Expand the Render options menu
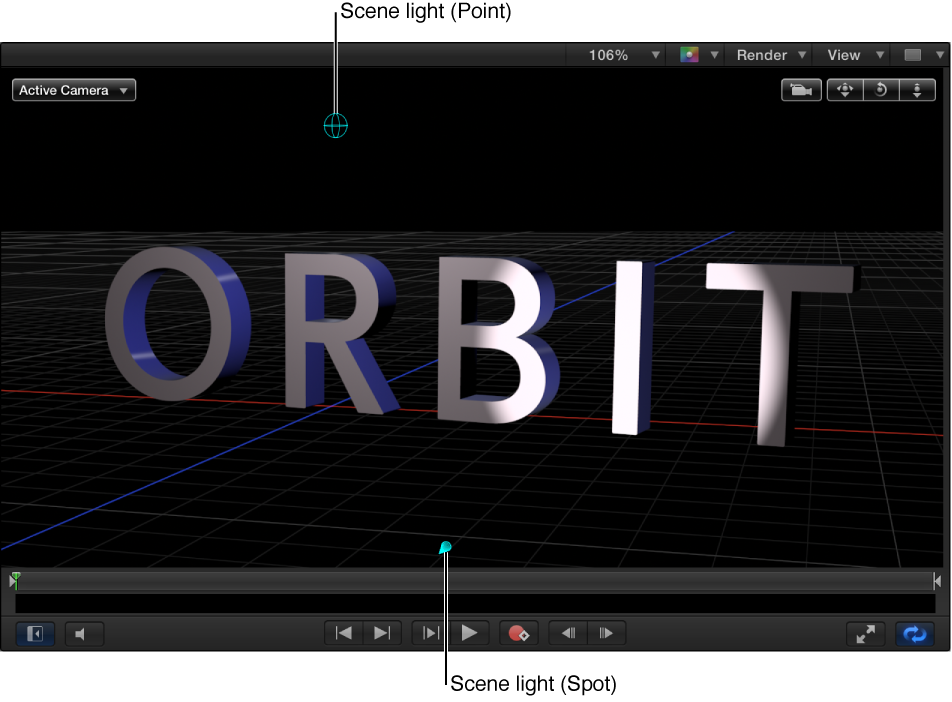Image resolution: width=952 pixels, height=702 pixels. pyautogui.click(x=768, y=55)
